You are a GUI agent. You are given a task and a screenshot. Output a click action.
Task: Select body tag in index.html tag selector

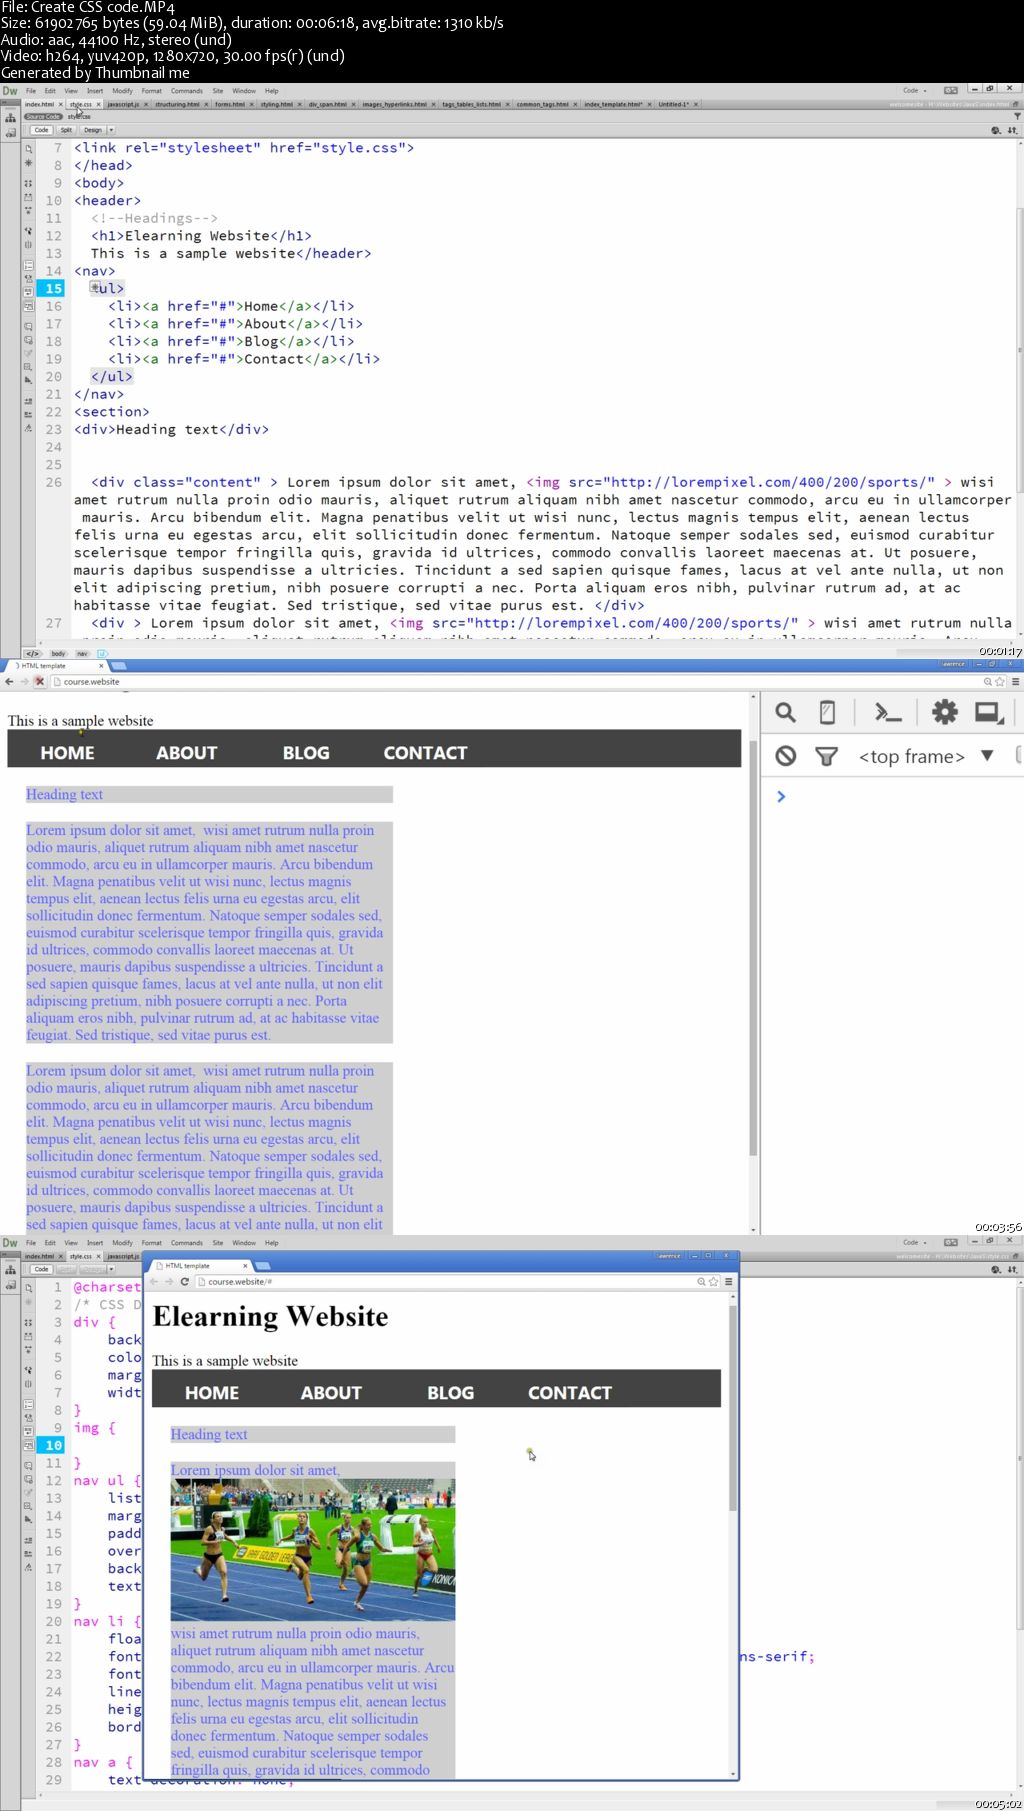click(x=58, y=654)
